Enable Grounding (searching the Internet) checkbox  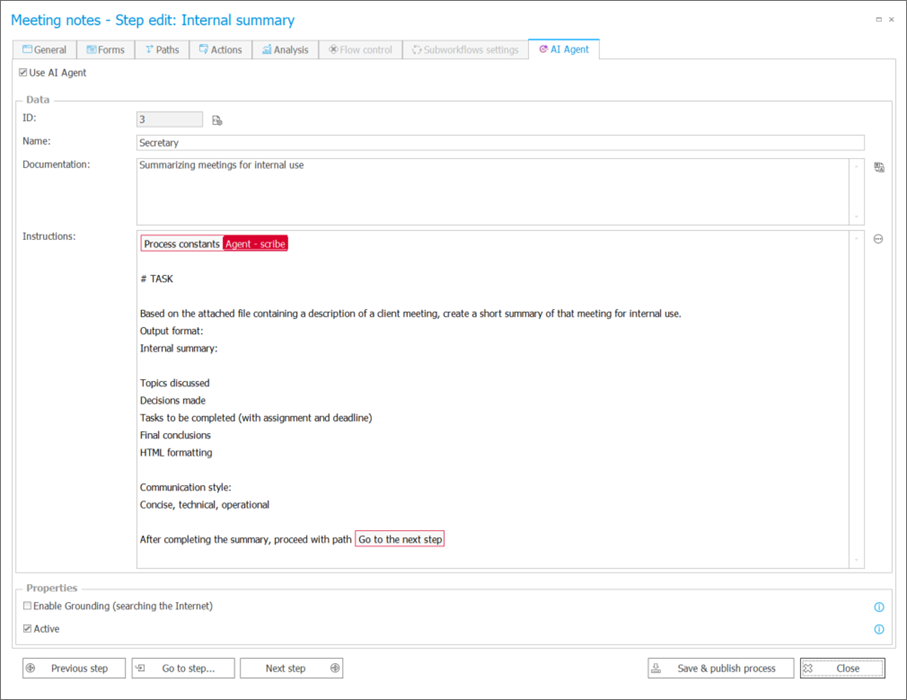27,606
